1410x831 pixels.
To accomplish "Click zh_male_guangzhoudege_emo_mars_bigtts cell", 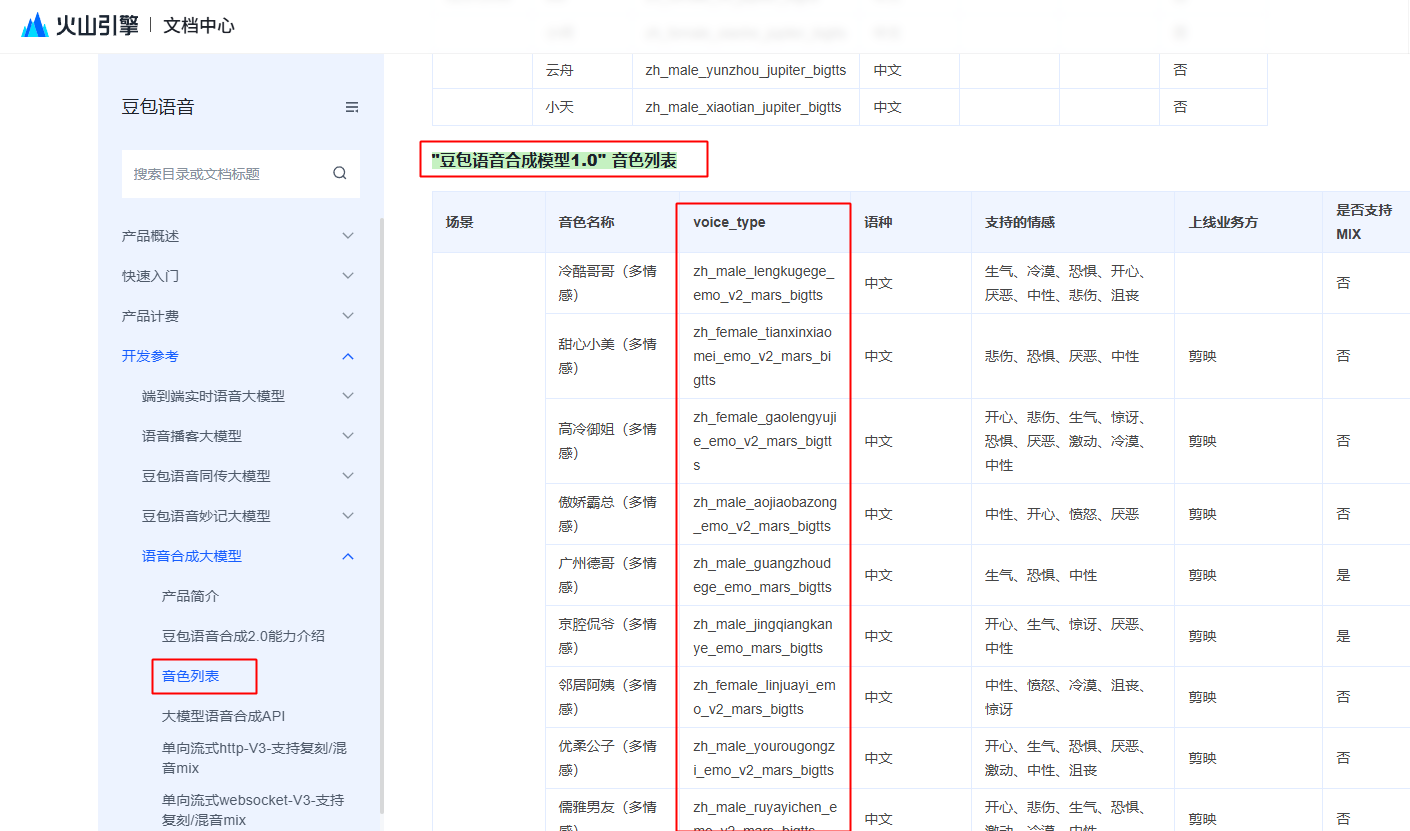I will (763, 575).
